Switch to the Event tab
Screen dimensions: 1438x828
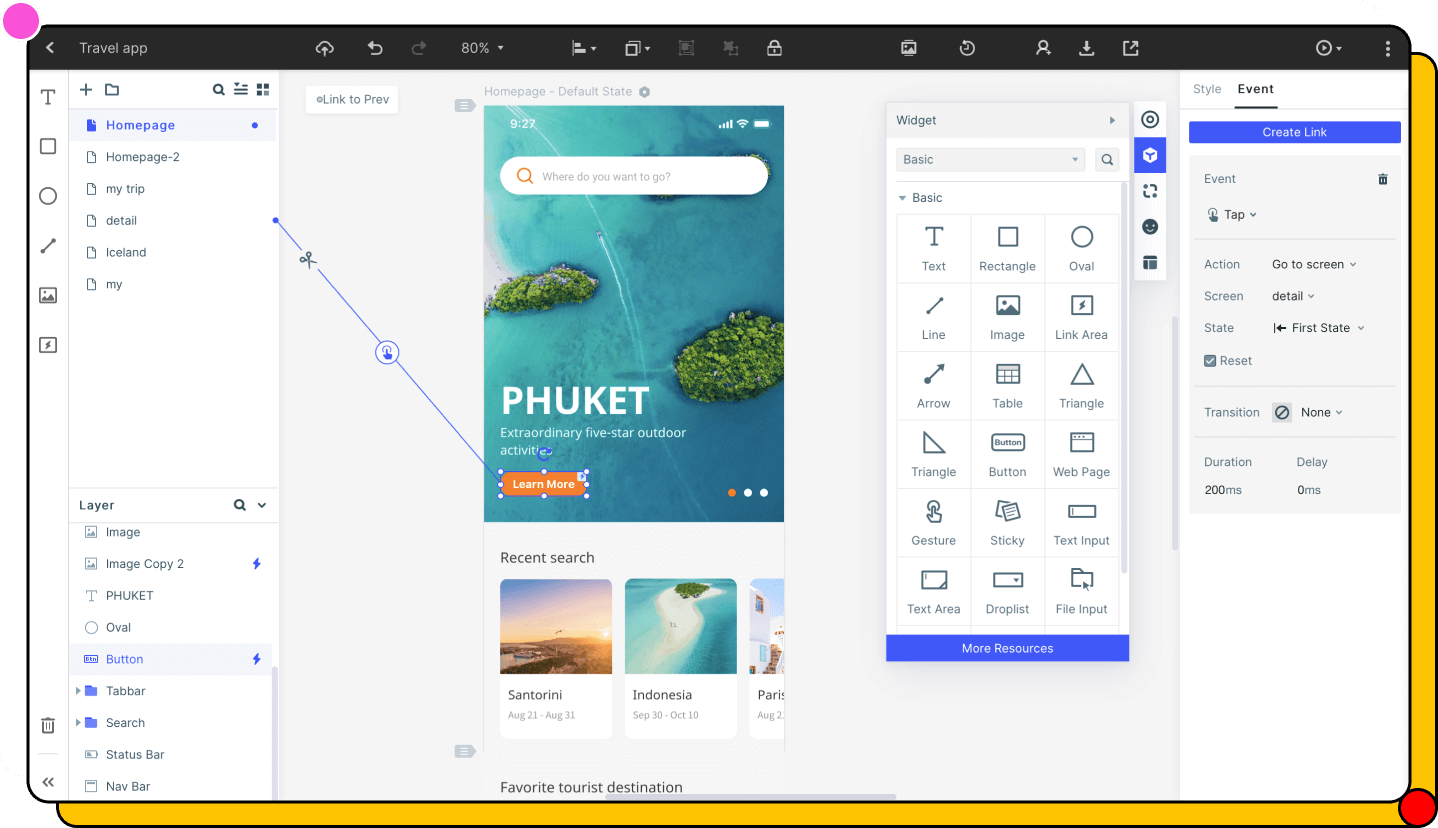pos(1255,88)
